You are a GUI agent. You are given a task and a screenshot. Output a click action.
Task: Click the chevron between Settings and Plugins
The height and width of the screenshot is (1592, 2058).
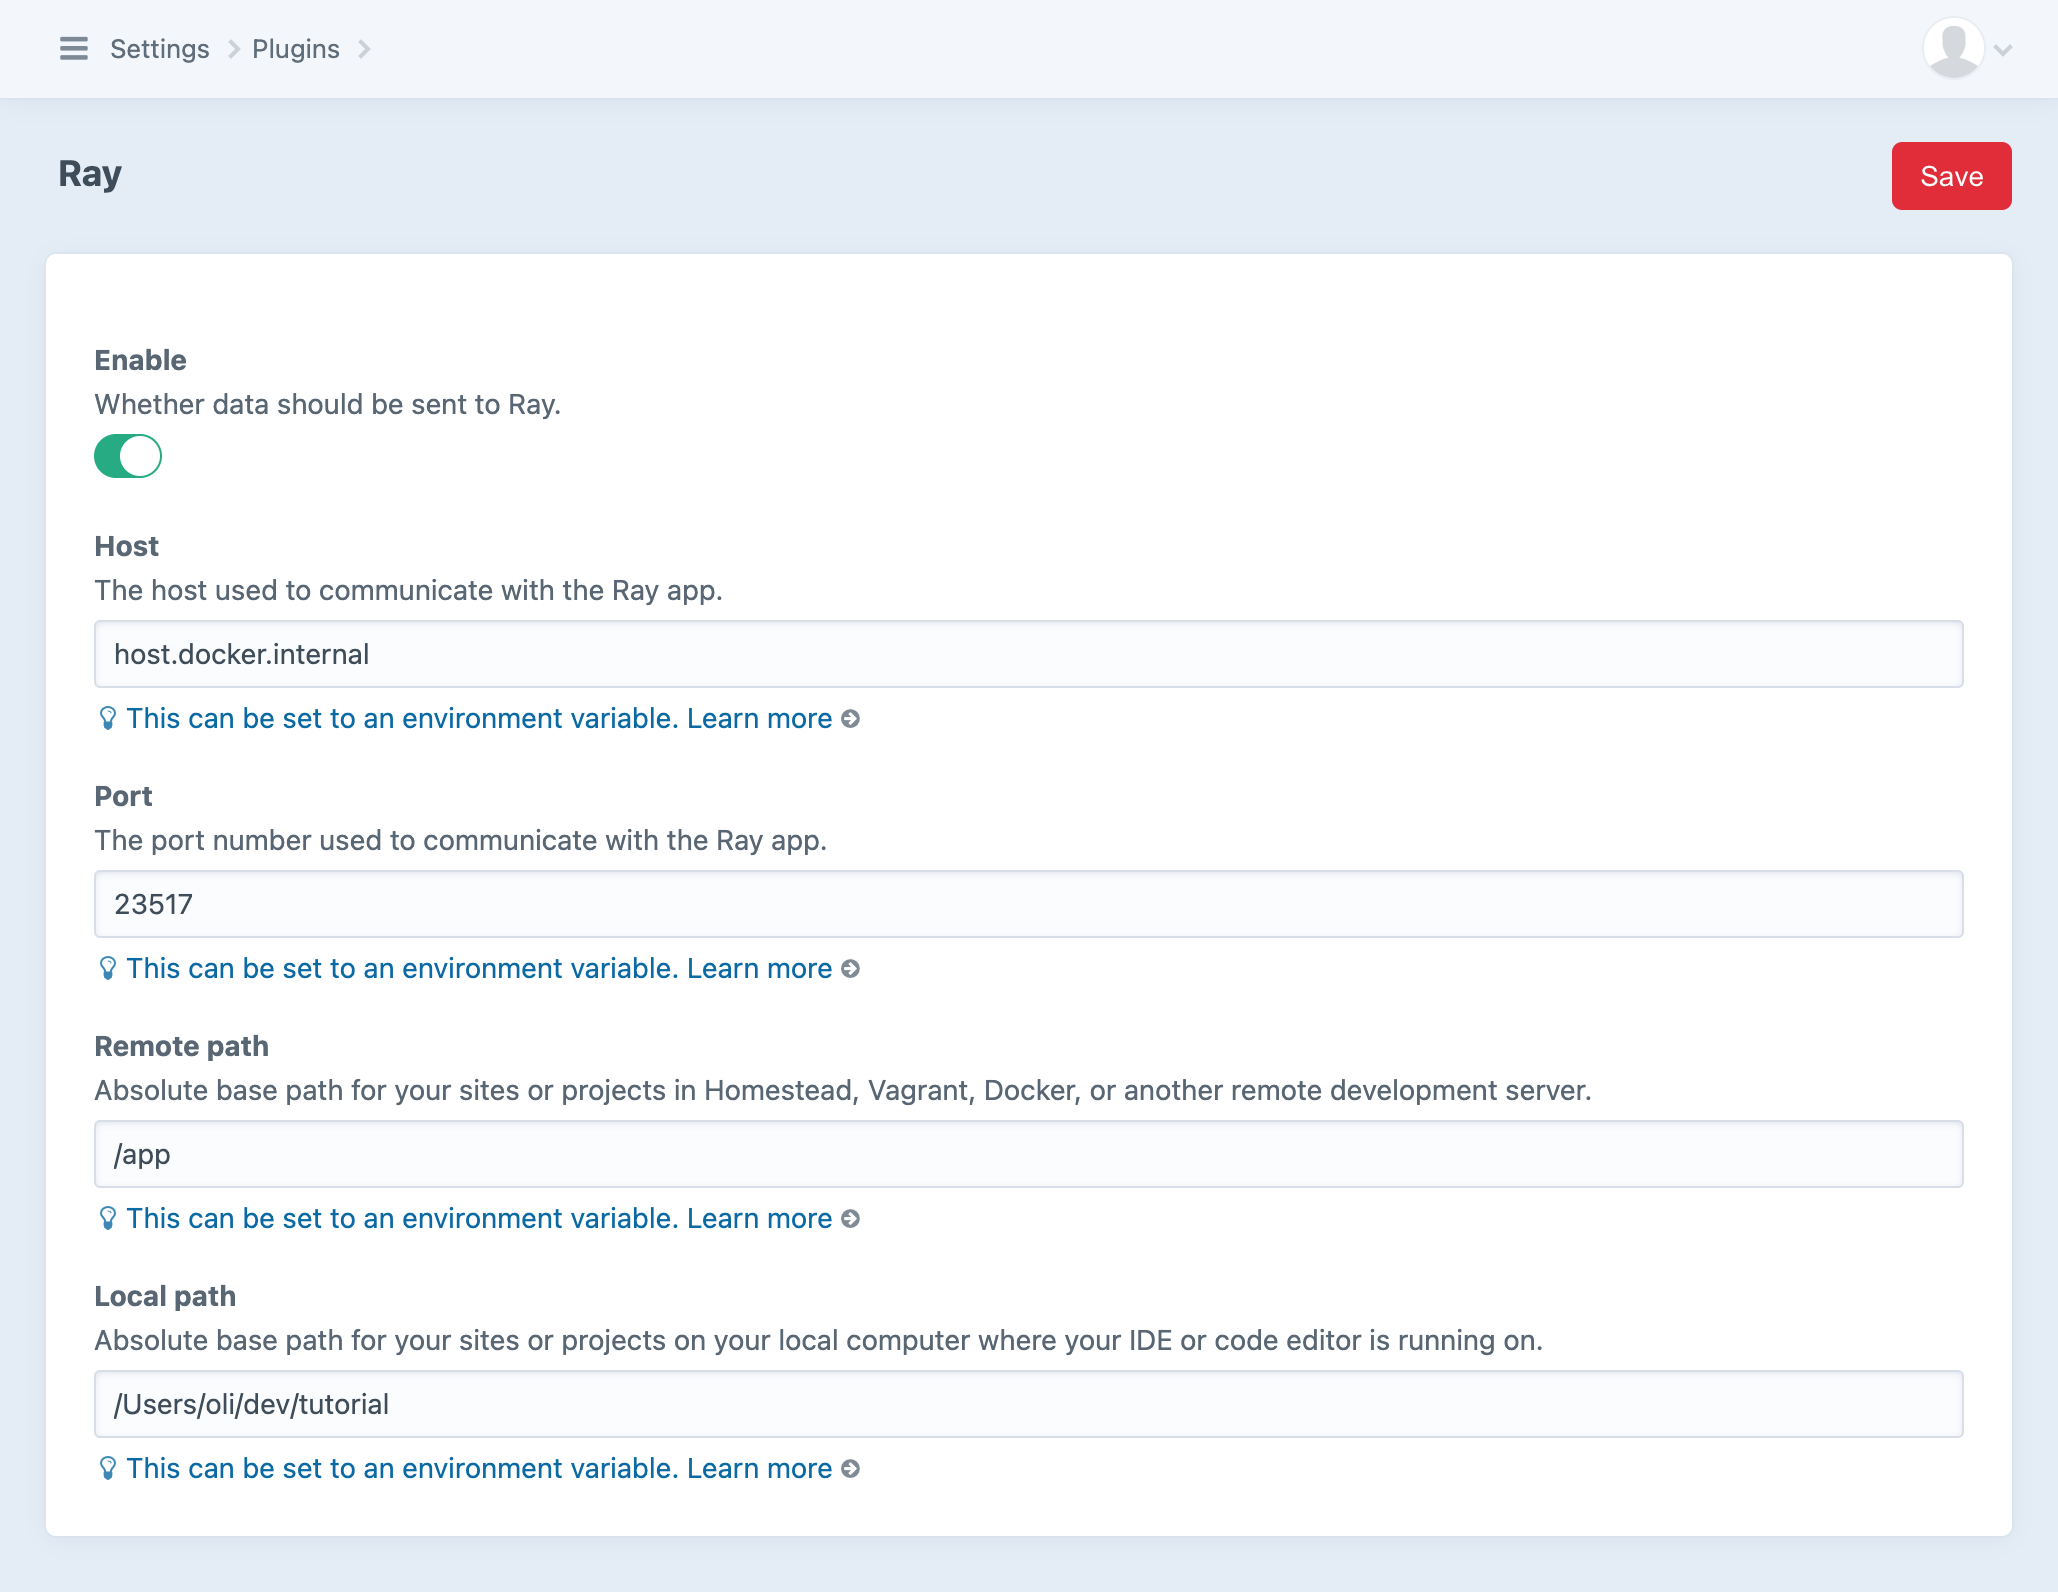point(233,49)
